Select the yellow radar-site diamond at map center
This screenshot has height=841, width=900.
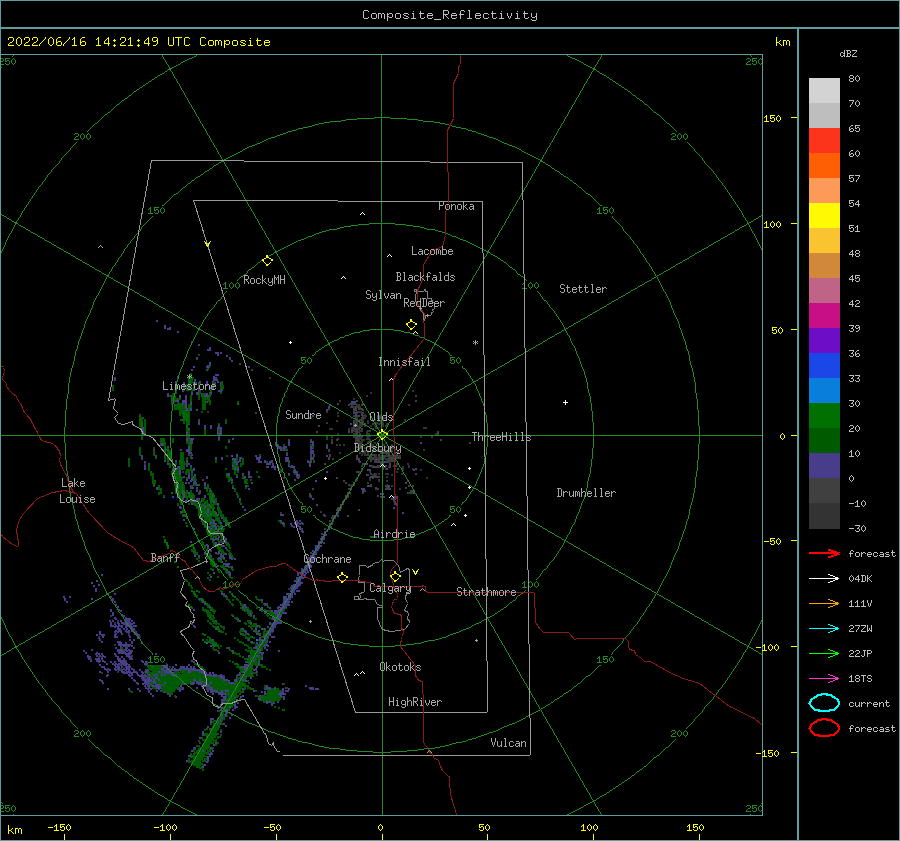tap(382, 435)
